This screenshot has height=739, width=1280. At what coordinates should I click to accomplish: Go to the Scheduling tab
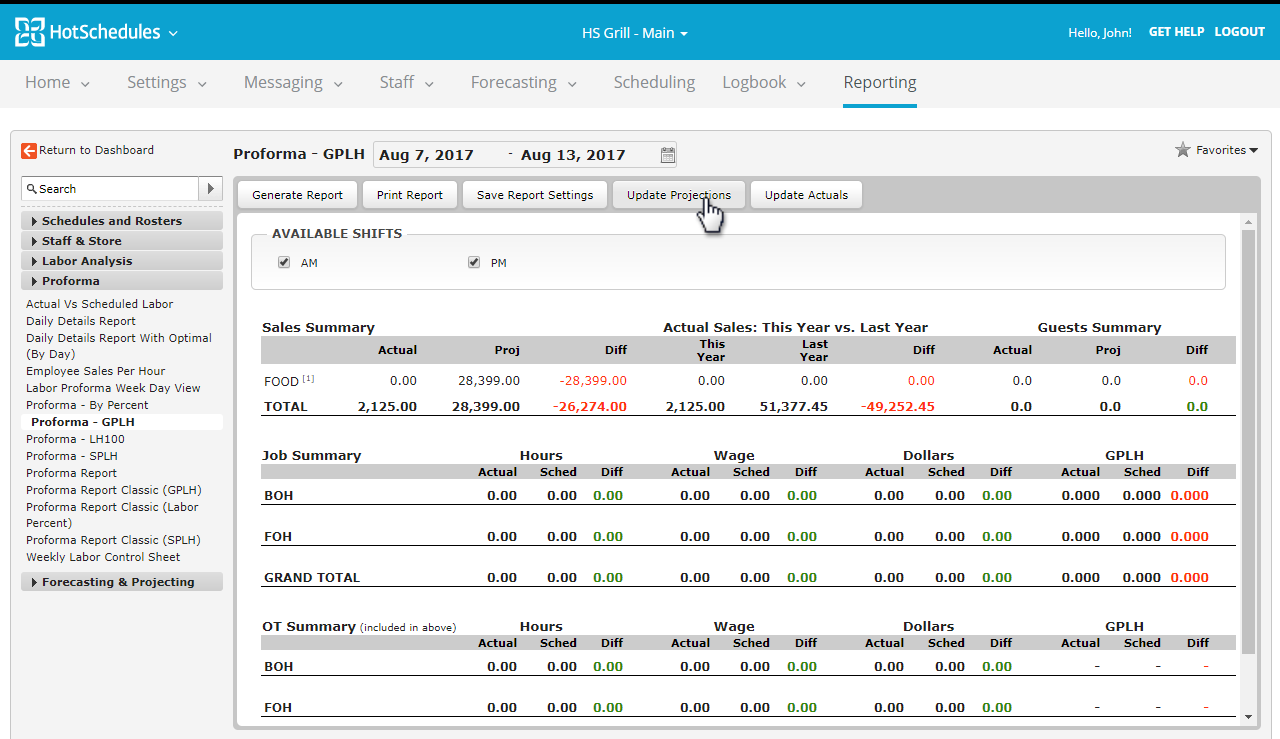[x=654, y=83]
